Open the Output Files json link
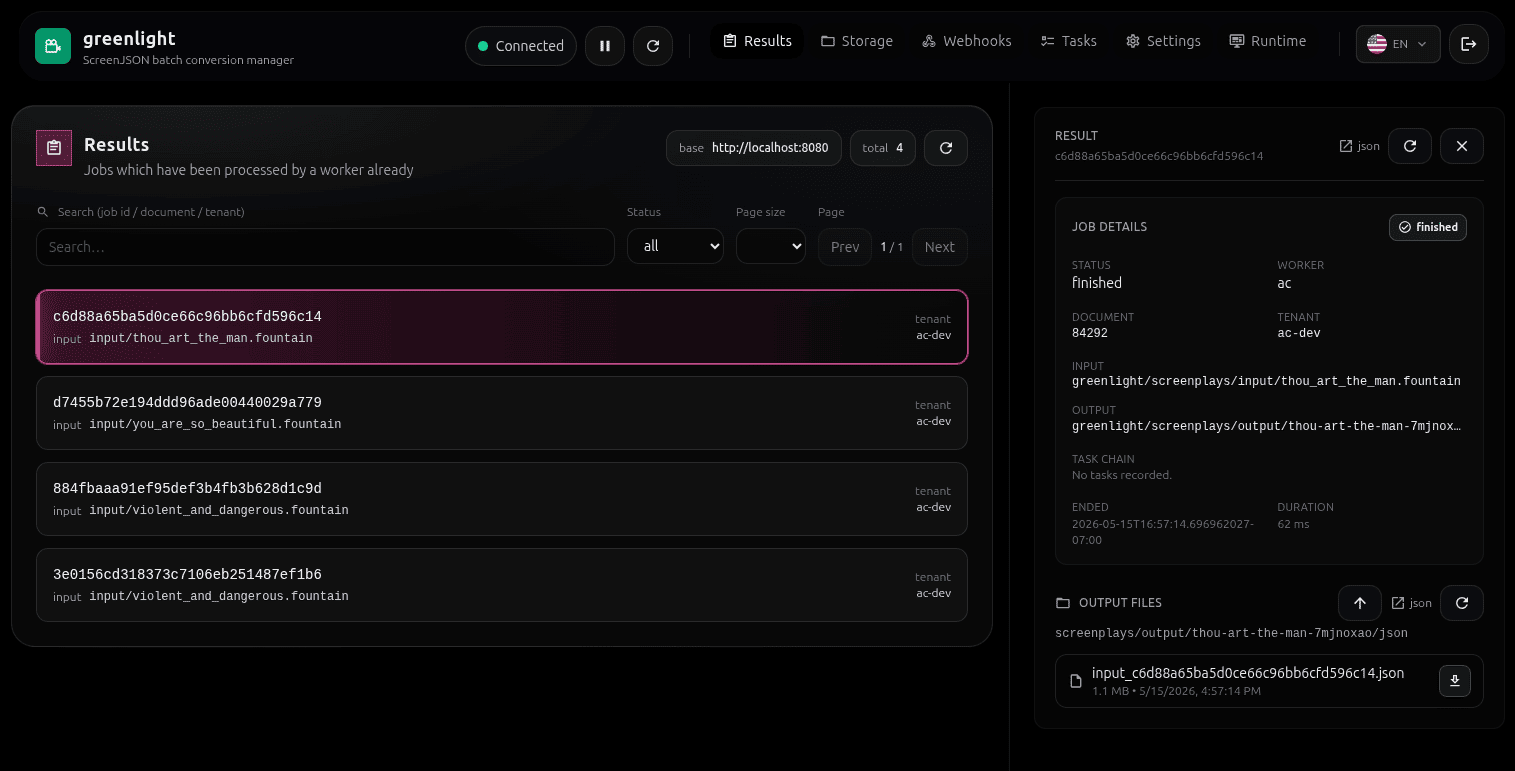1515x771 pixels. click(1412, 603)
